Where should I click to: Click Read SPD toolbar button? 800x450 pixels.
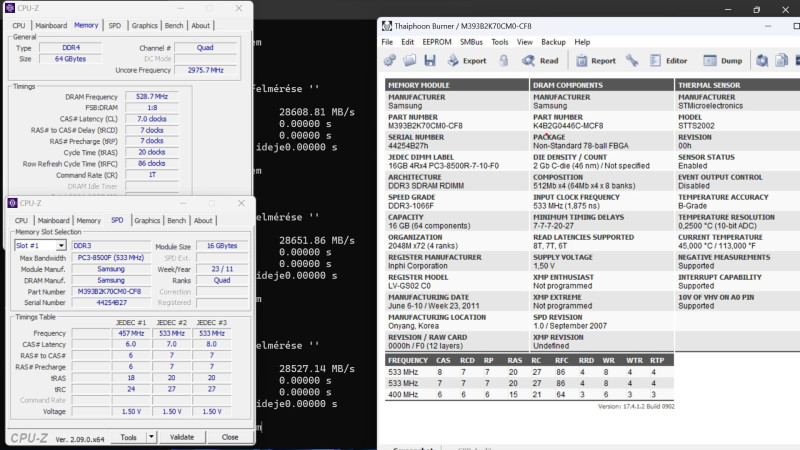coord(540,60)
